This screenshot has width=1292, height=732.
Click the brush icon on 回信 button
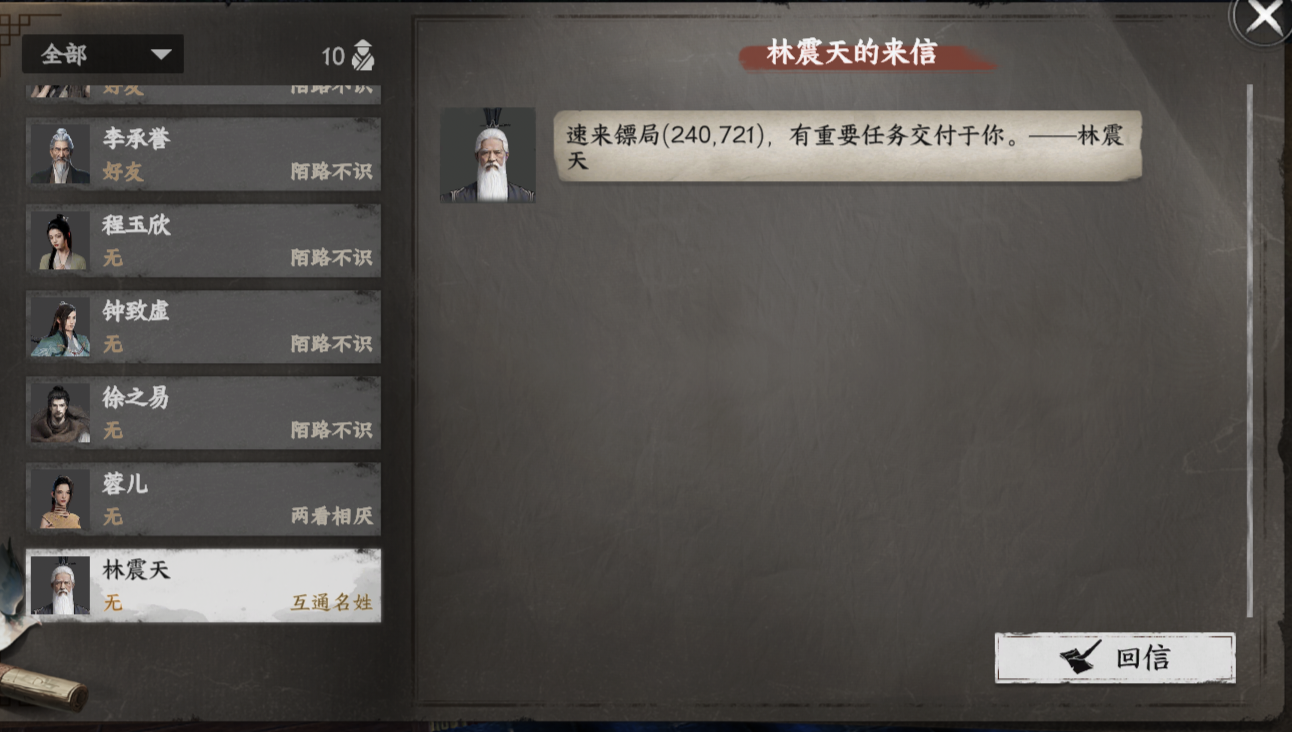coord(1080,657)
